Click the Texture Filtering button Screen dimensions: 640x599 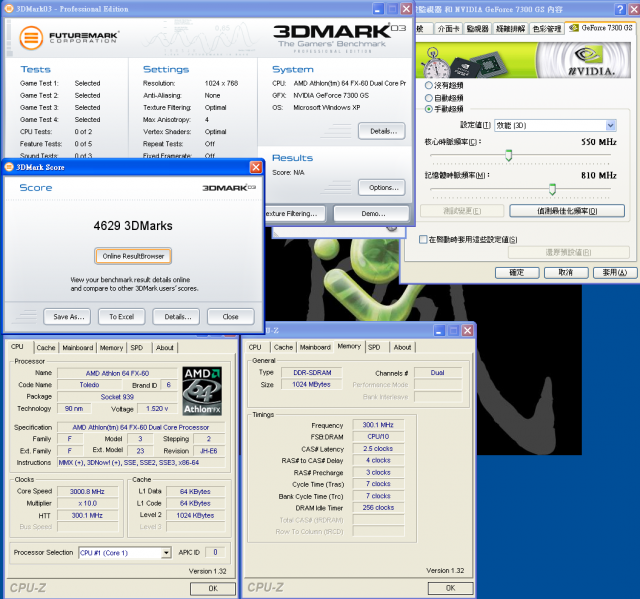pos(295,213)
